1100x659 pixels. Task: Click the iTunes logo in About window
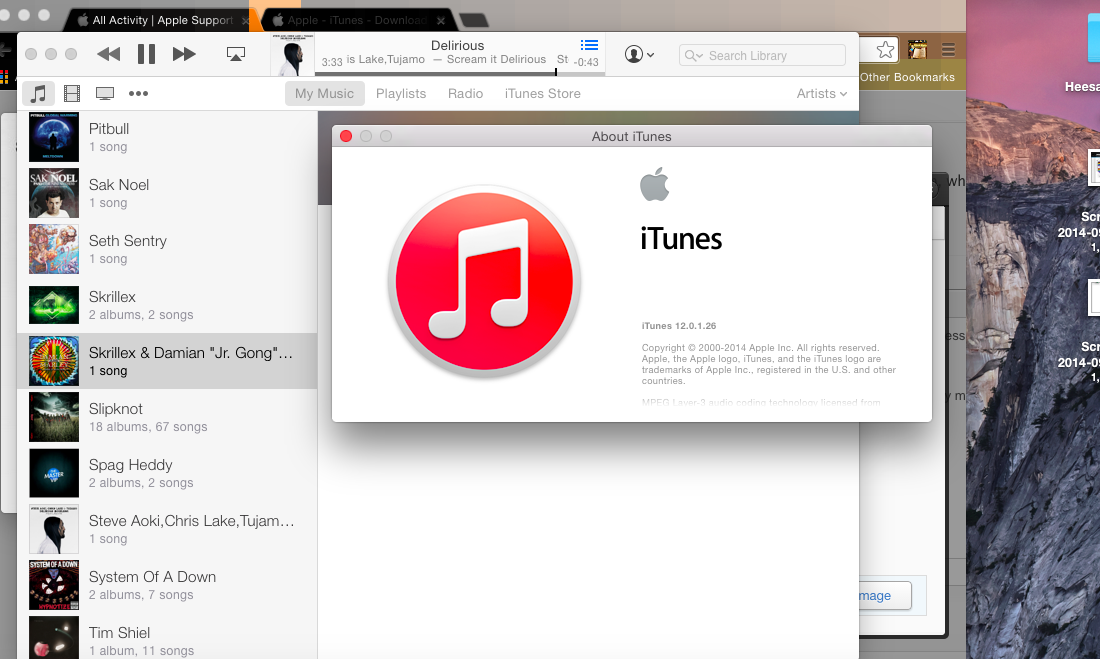[x=484, y=281]
